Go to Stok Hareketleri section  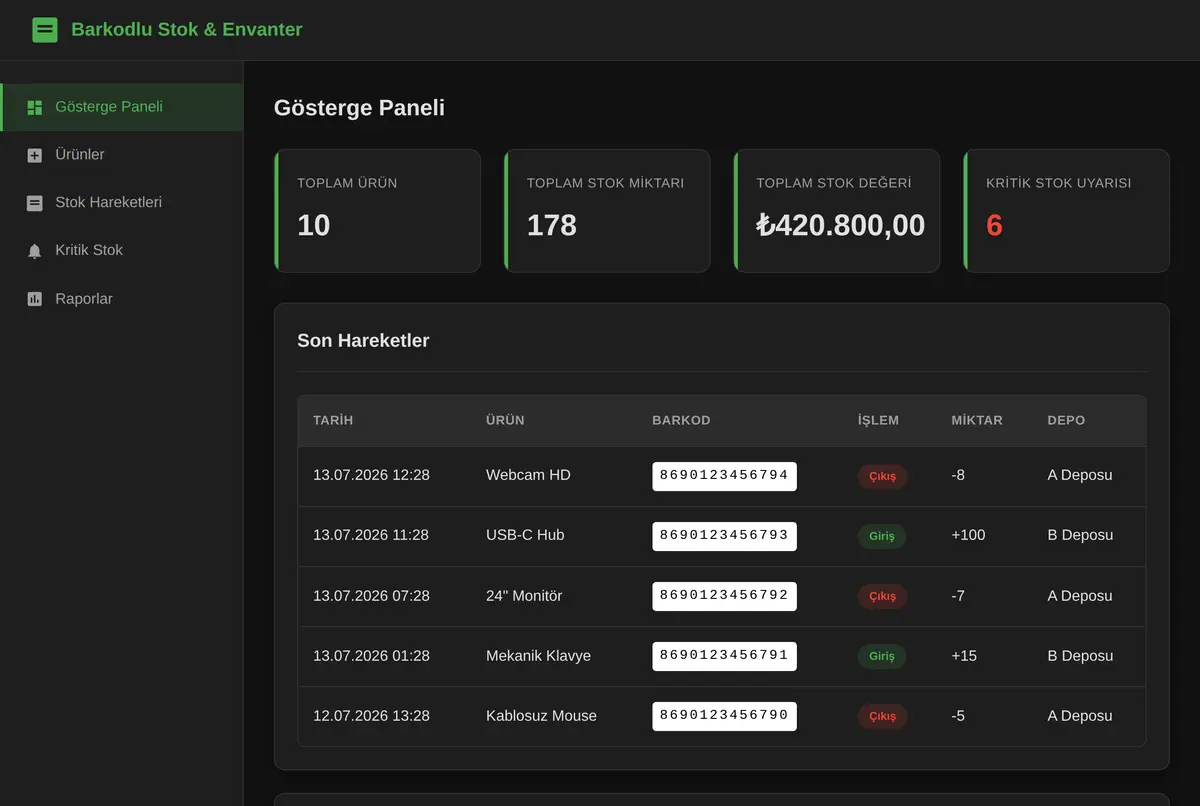(122, 203)
